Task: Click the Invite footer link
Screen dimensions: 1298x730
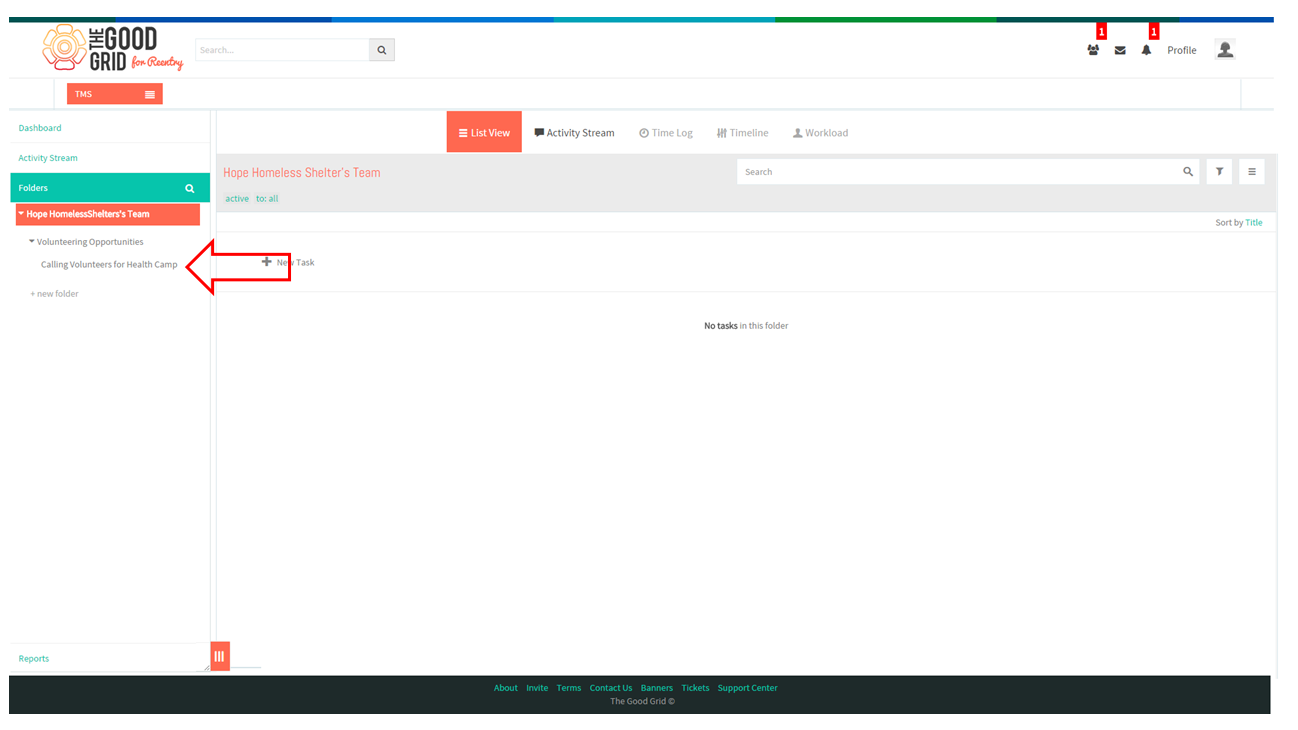Action: (537, 688)
